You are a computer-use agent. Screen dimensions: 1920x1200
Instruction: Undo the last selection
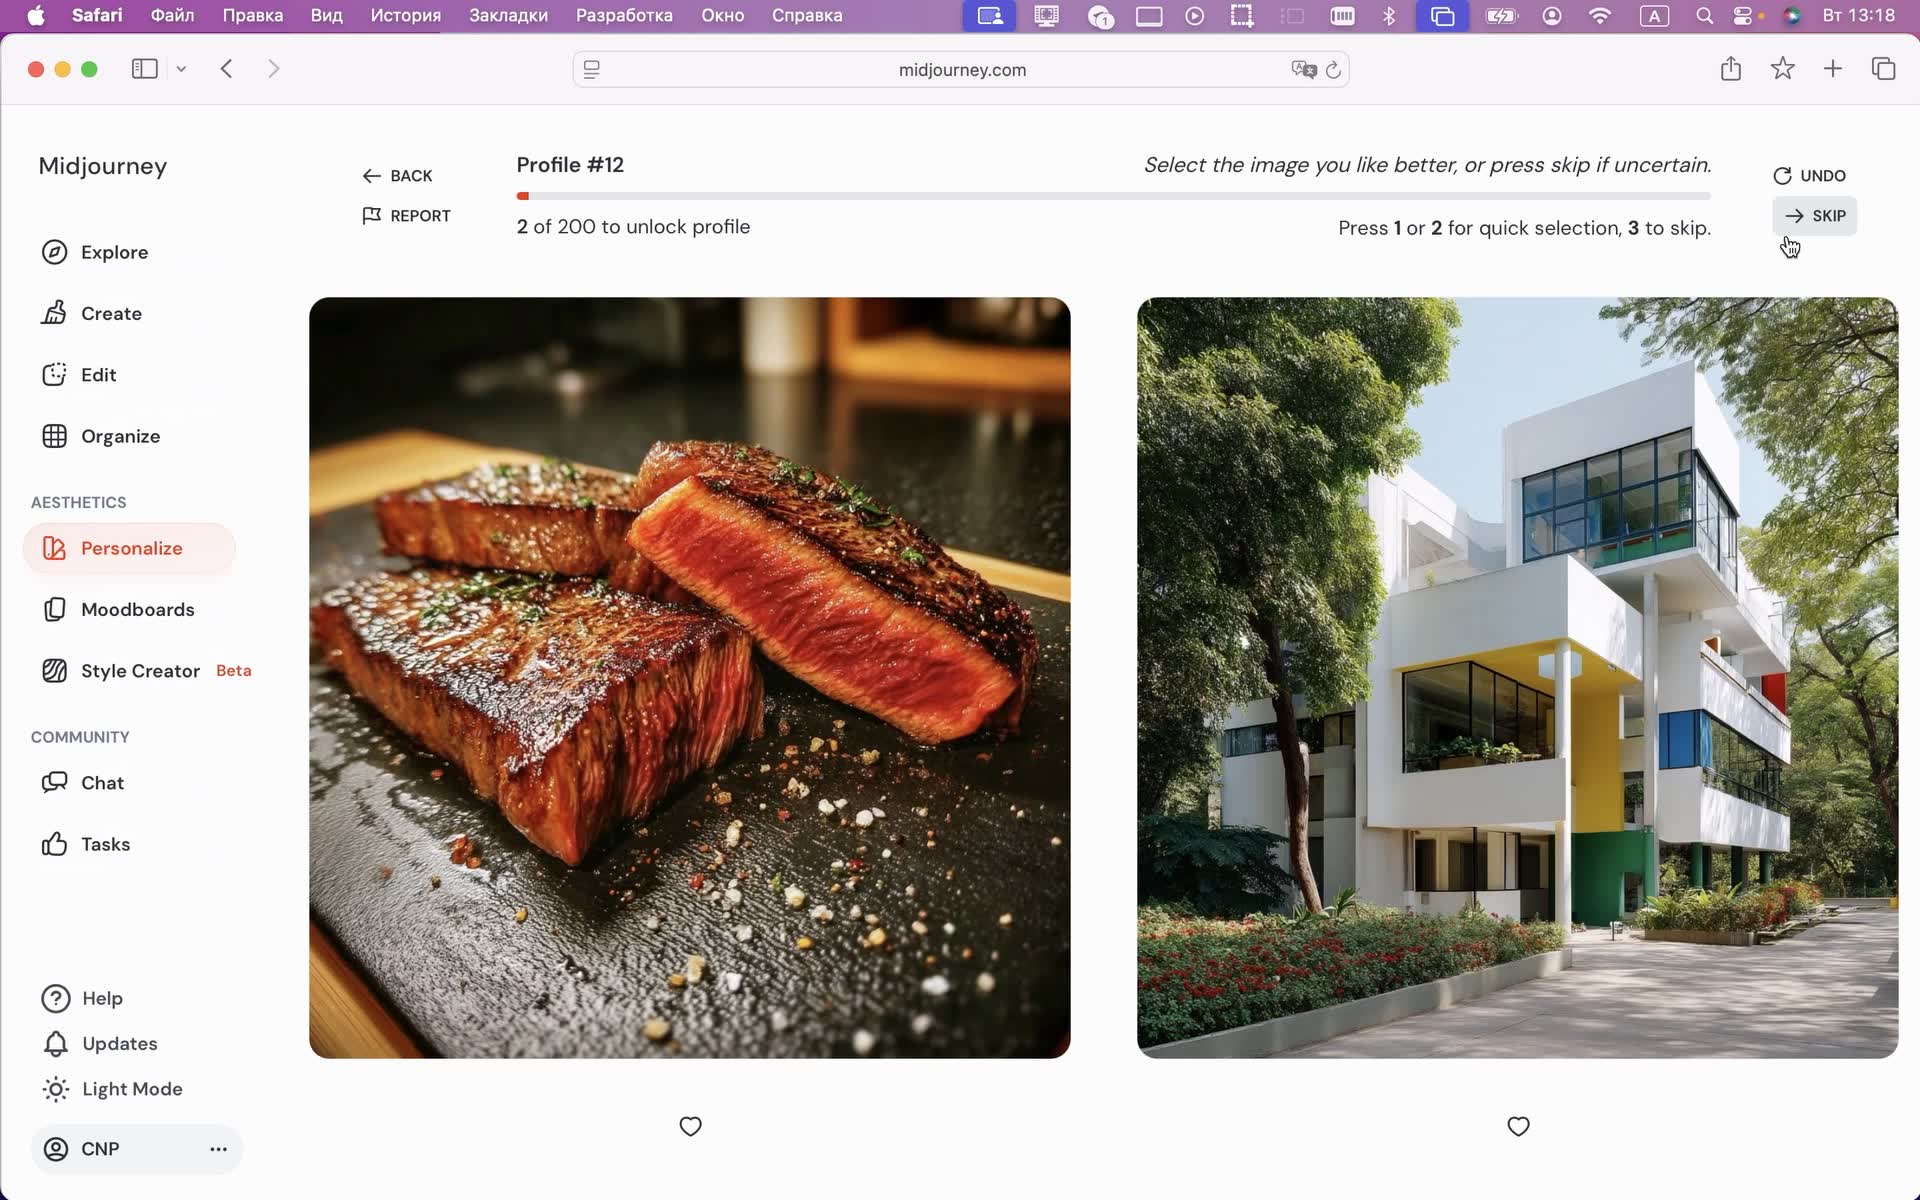[x=1809, y=176]
